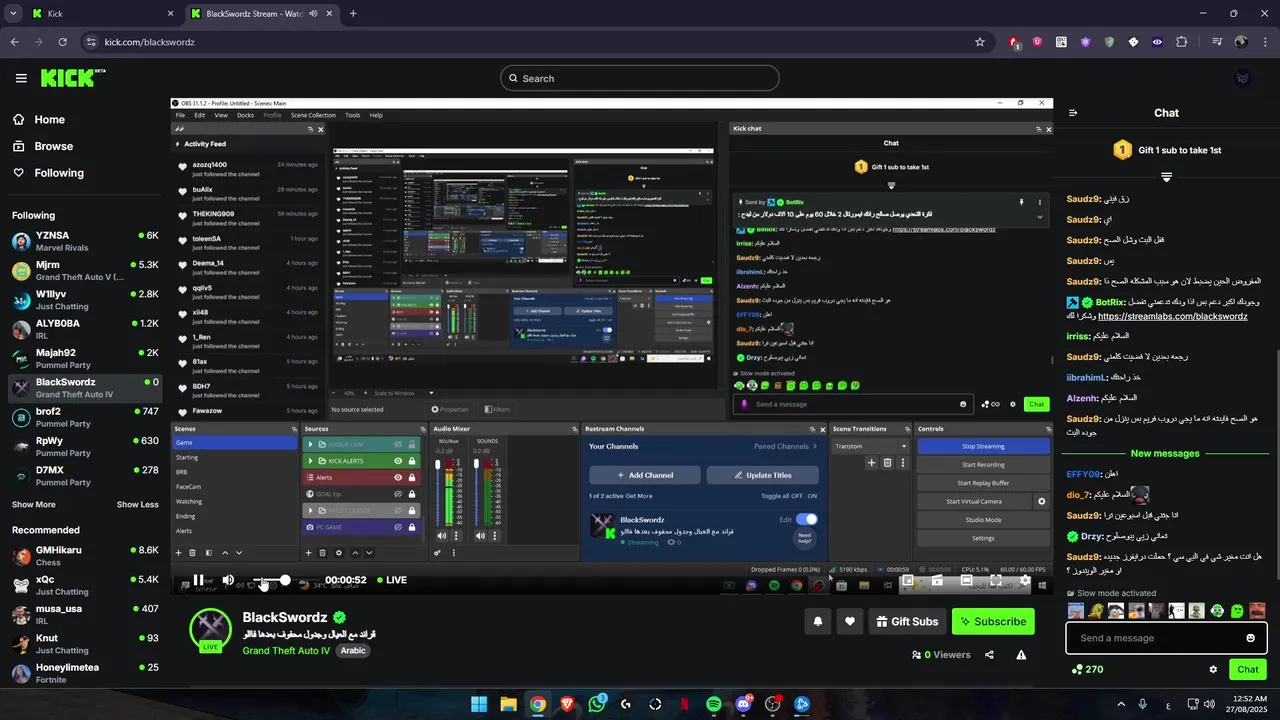This screenshot has width=1280, height=720.
Task: Click the Subscribe button
Action: point(993,621)
